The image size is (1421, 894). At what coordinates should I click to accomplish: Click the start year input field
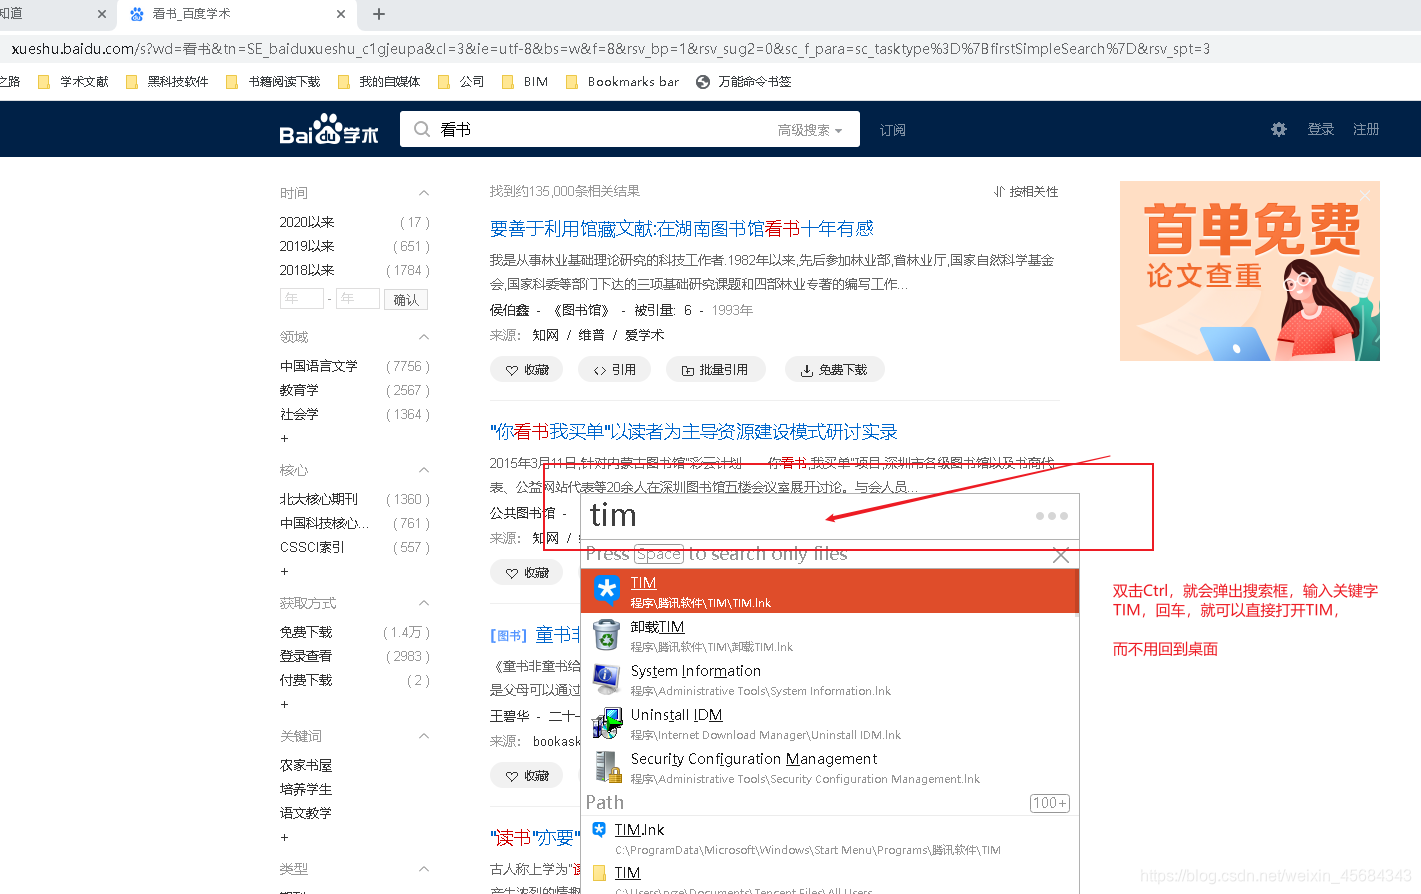coord(302,298)
